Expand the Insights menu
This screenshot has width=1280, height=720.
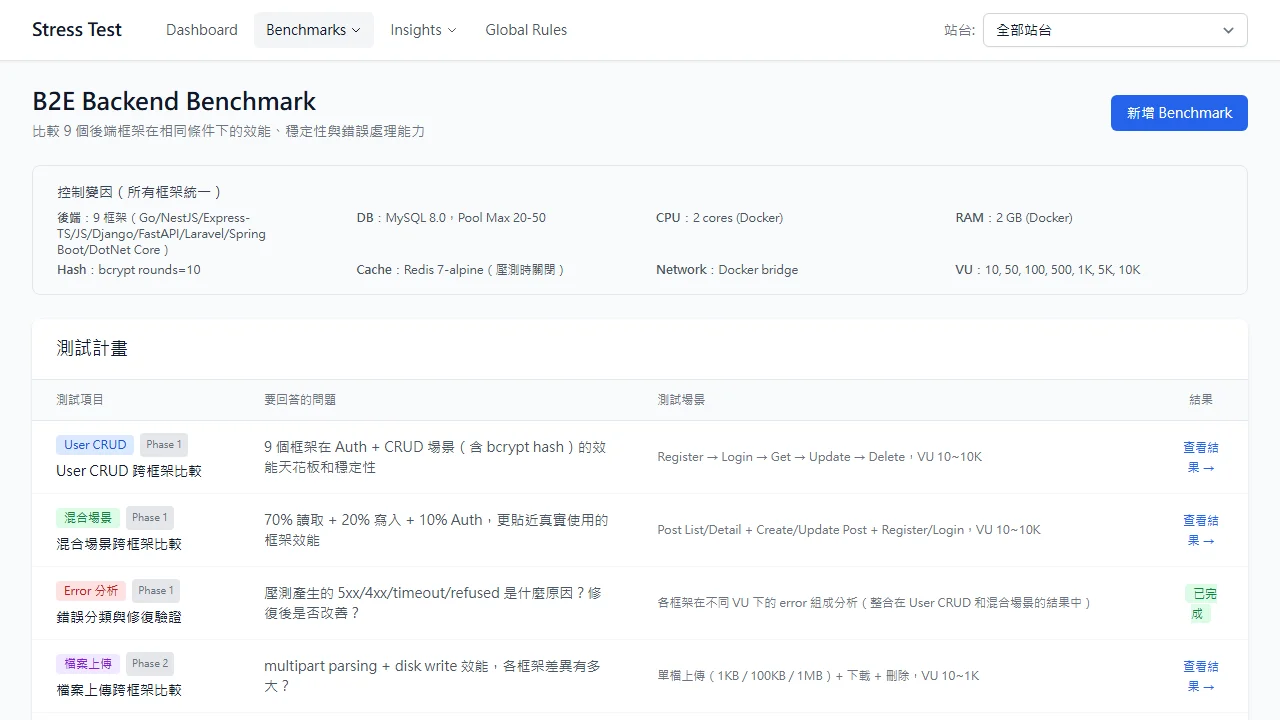tap(423, 30)
